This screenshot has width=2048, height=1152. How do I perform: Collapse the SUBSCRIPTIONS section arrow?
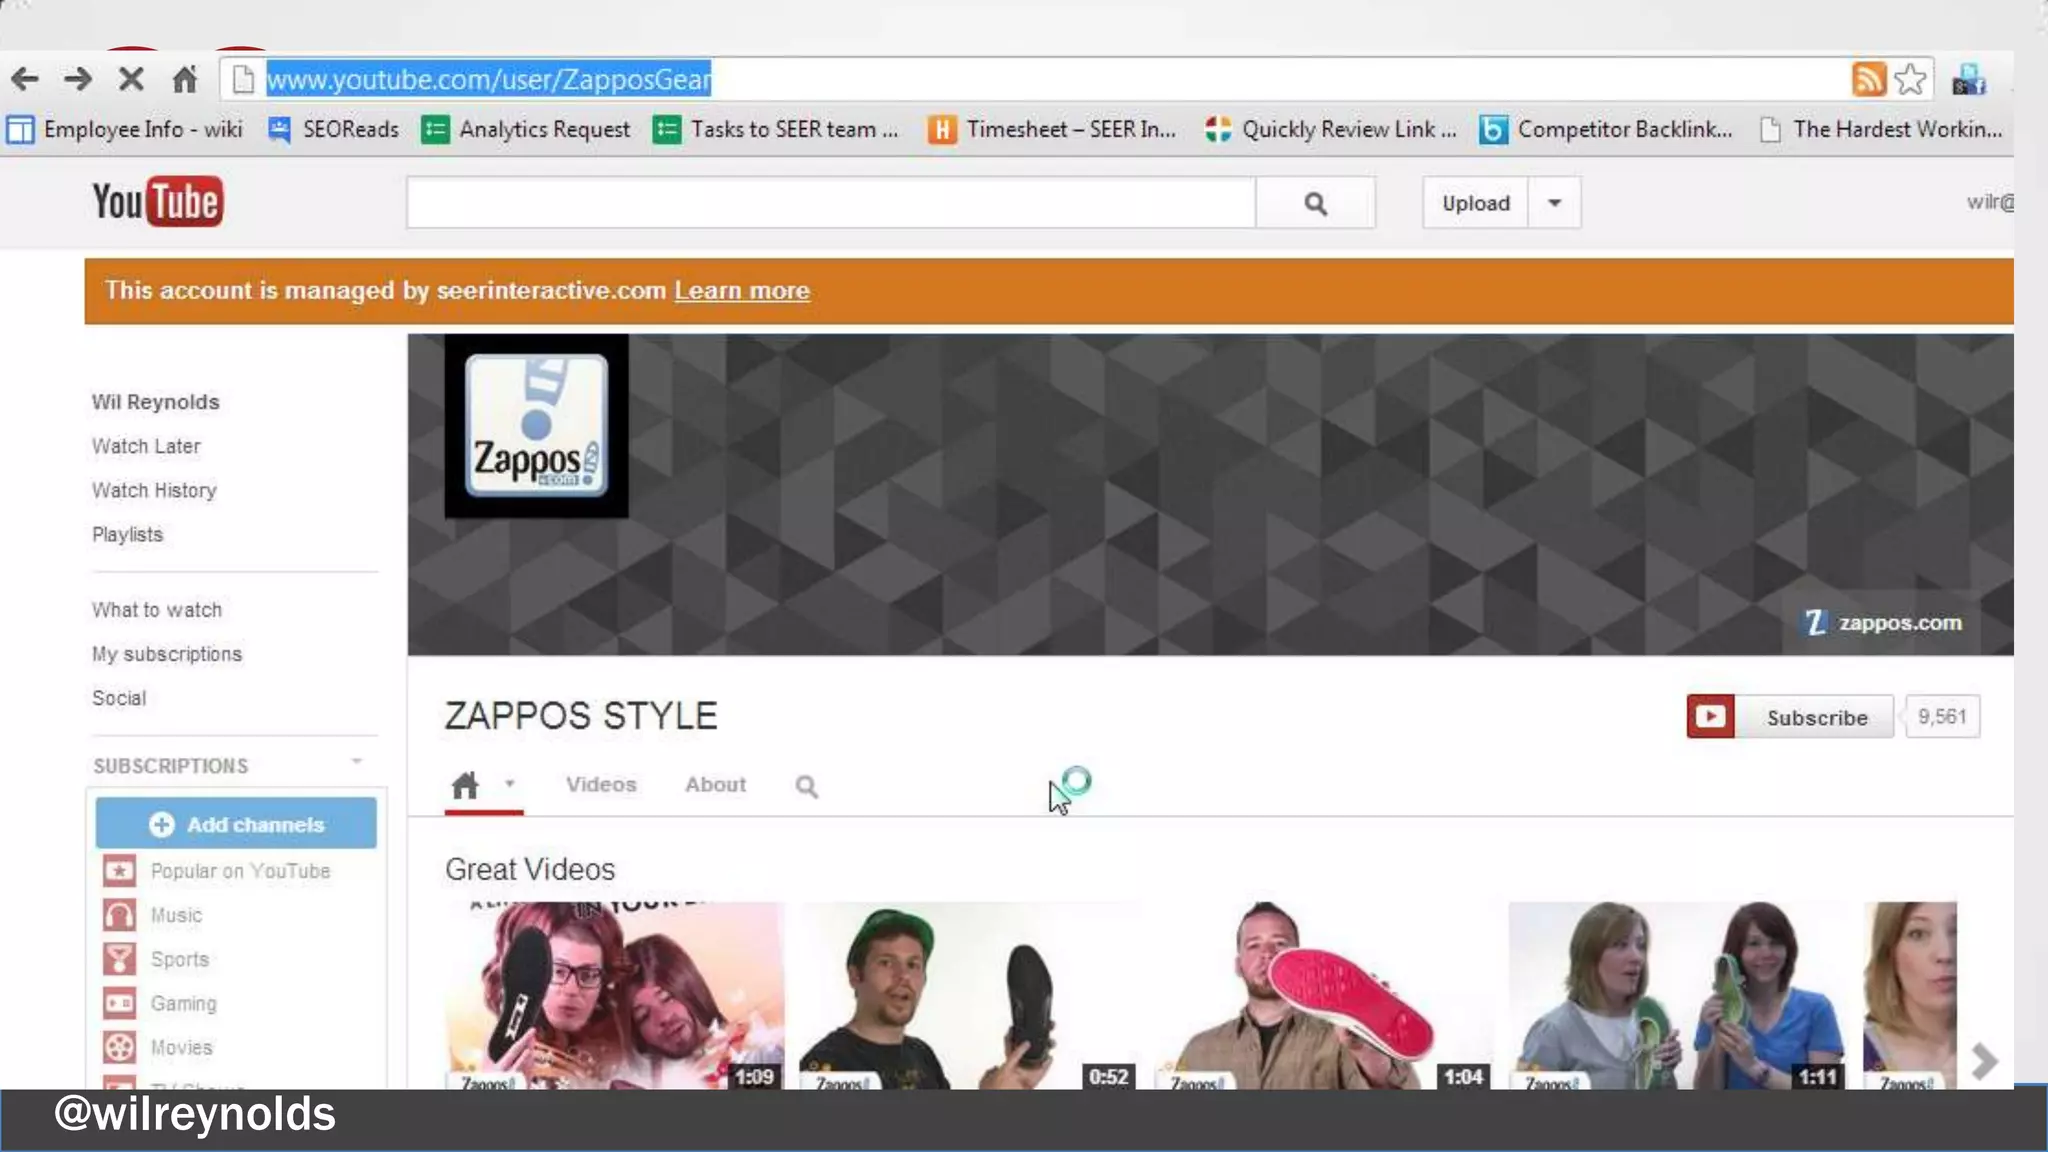[357, 763]
